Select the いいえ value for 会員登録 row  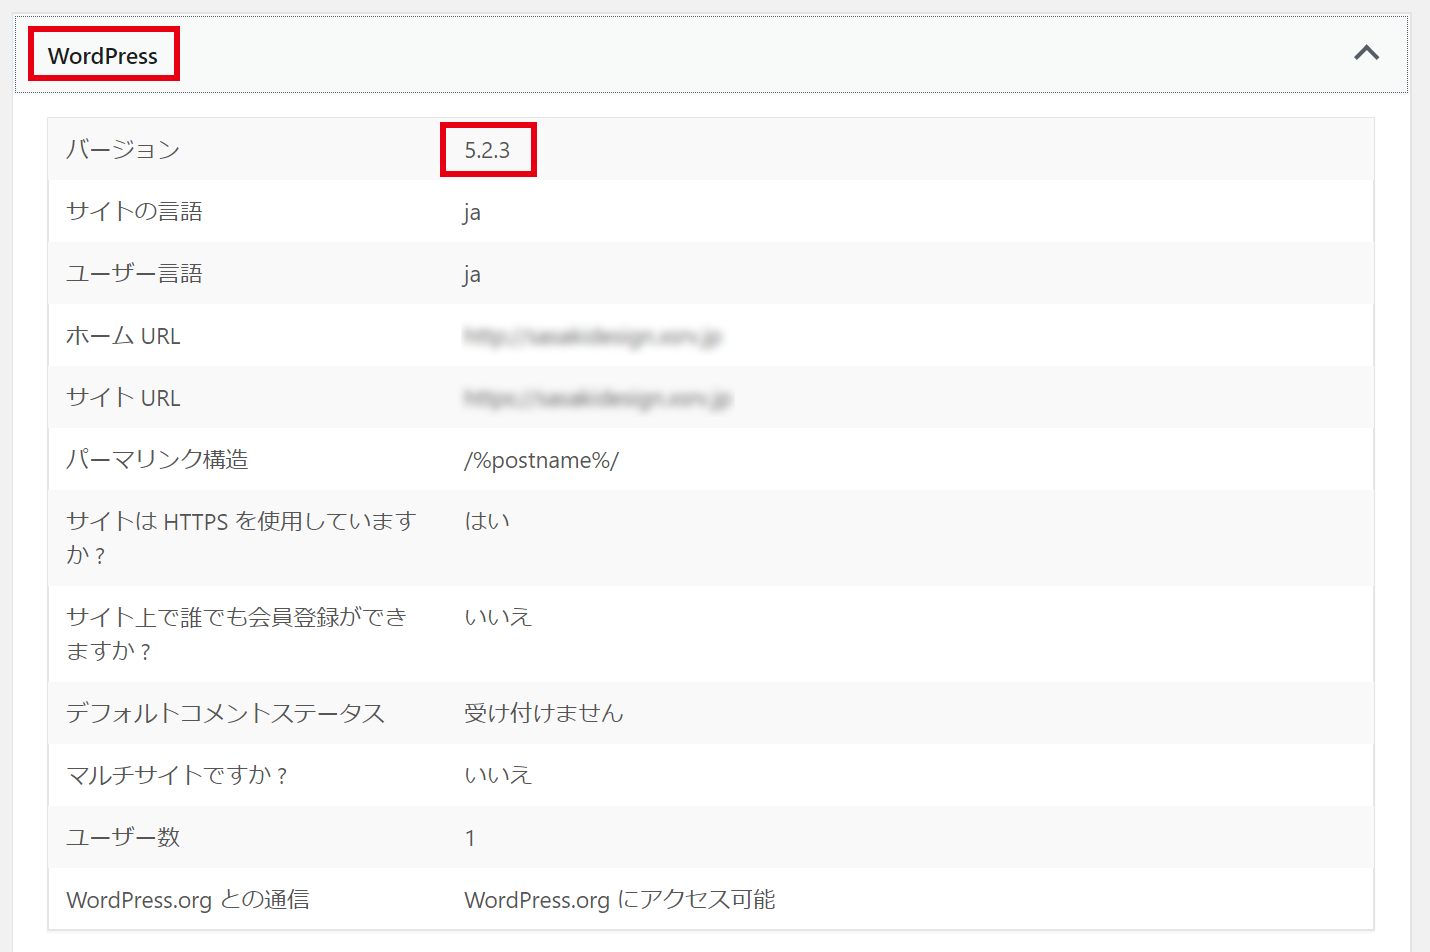pyautogui.click(x=497, y=617)
